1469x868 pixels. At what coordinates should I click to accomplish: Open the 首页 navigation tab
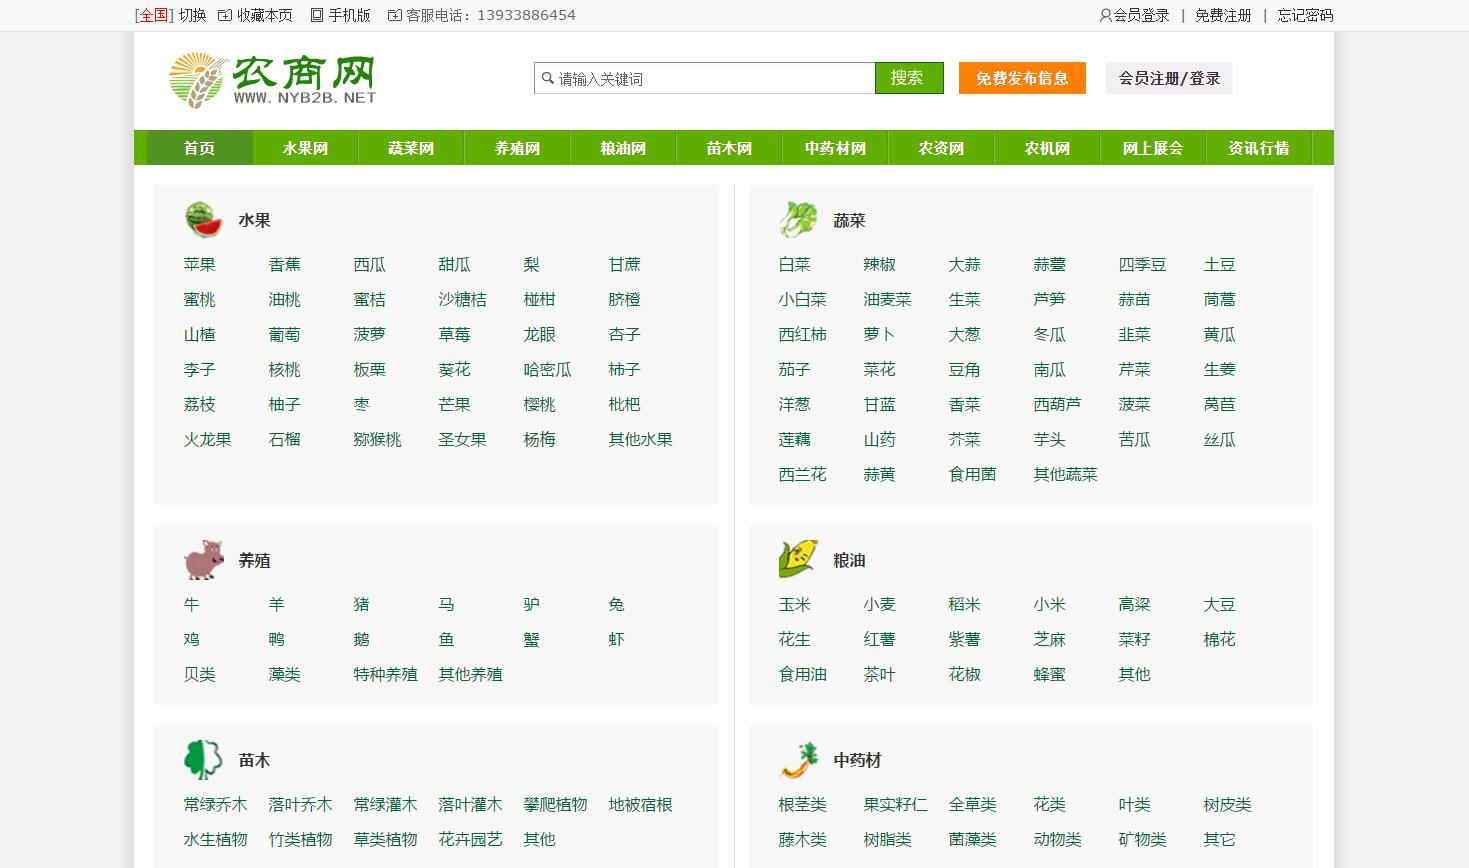tap(200, 148)
